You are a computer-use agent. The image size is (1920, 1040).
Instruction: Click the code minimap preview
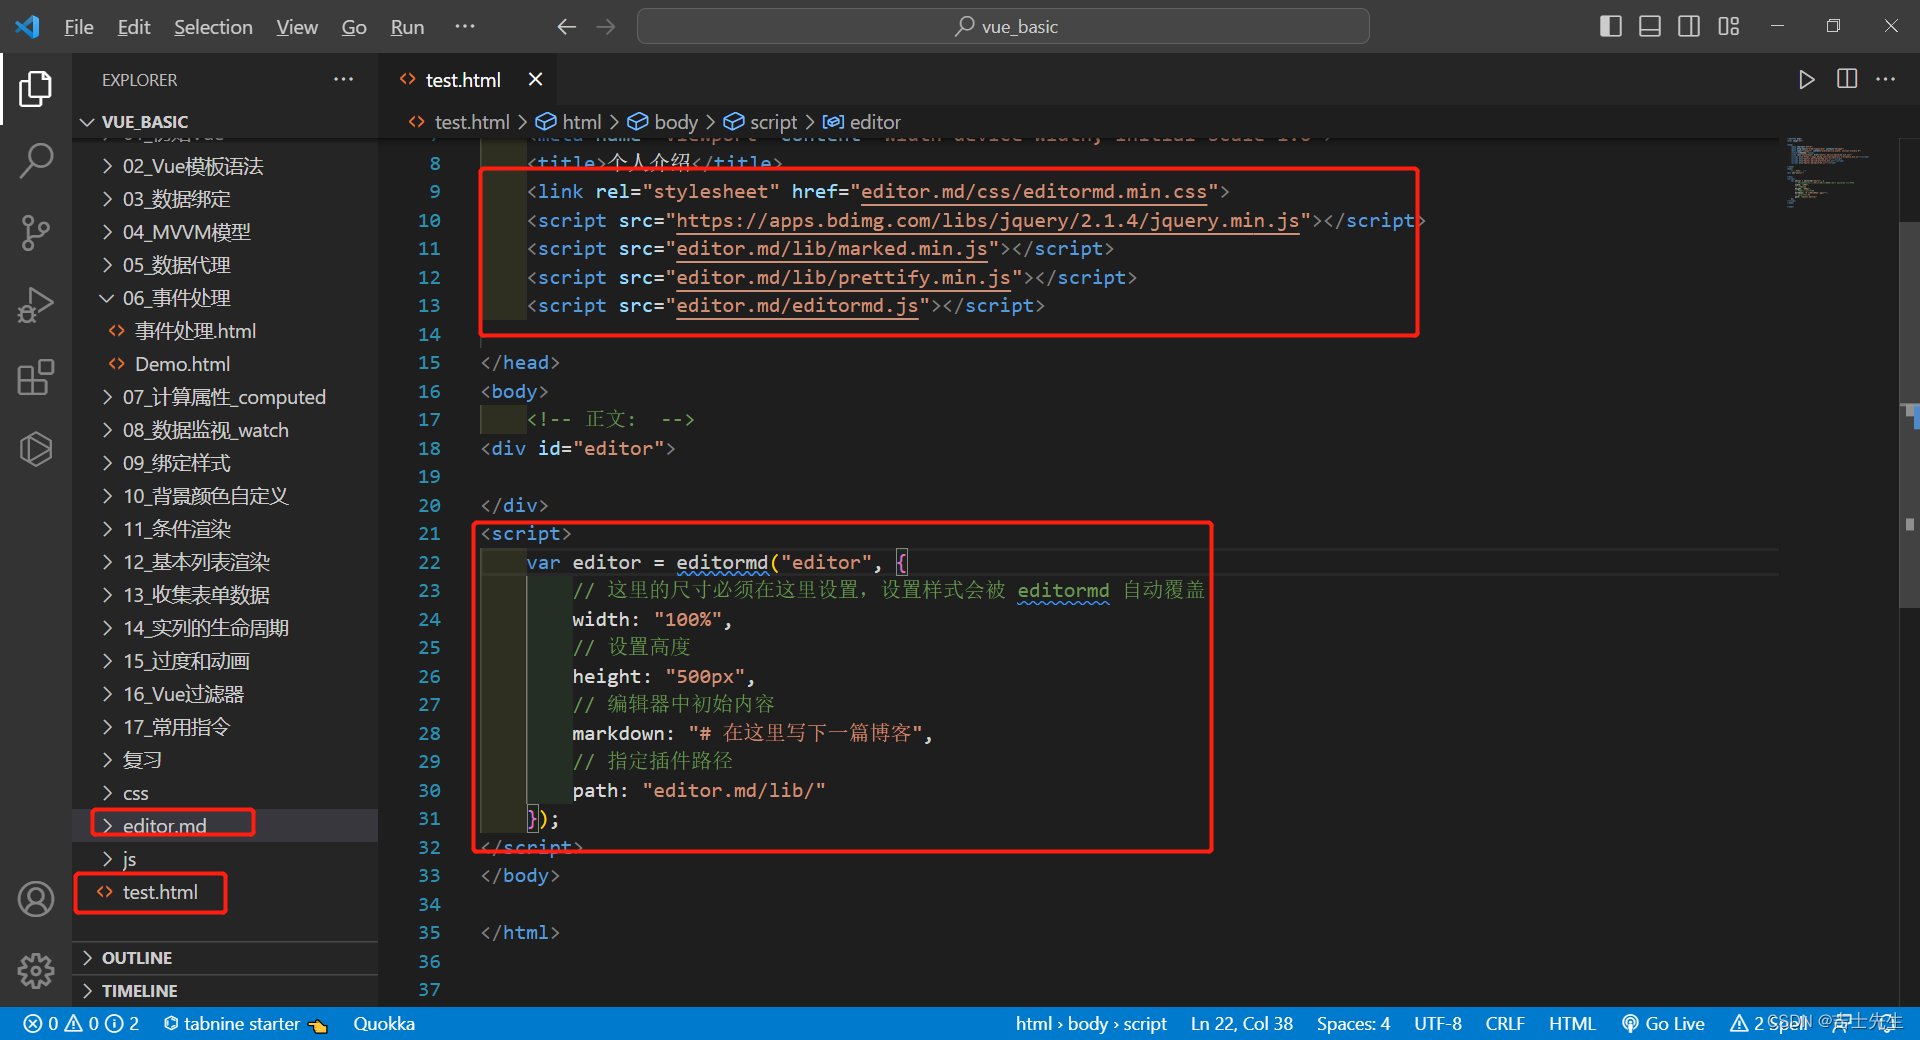tap(1828, 172)
